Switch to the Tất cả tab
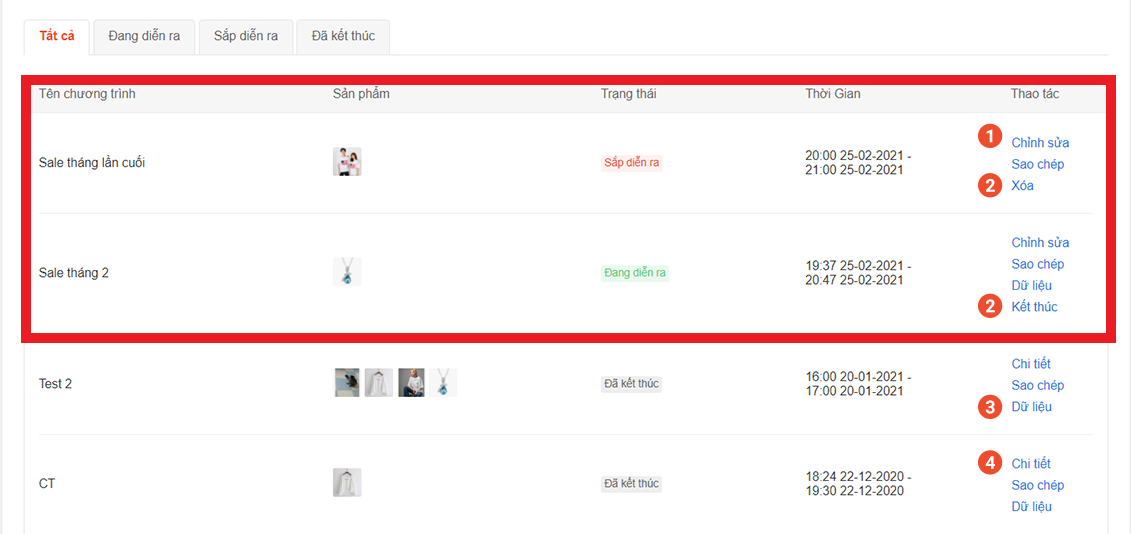Screen dimensions: 1131x534 pyautogui.click(x=57, y=36)
